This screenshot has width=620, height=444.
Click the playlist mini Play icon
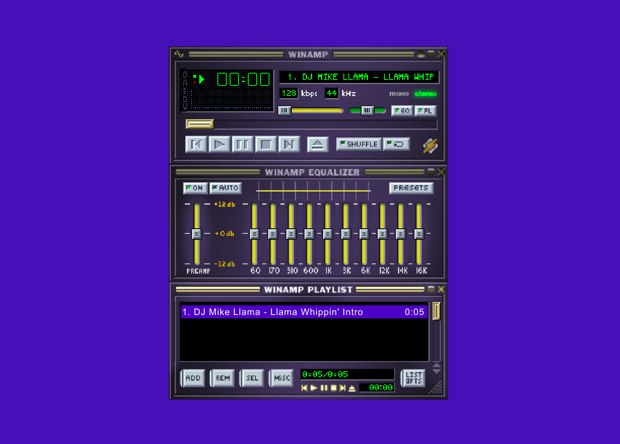click(314, 388)
